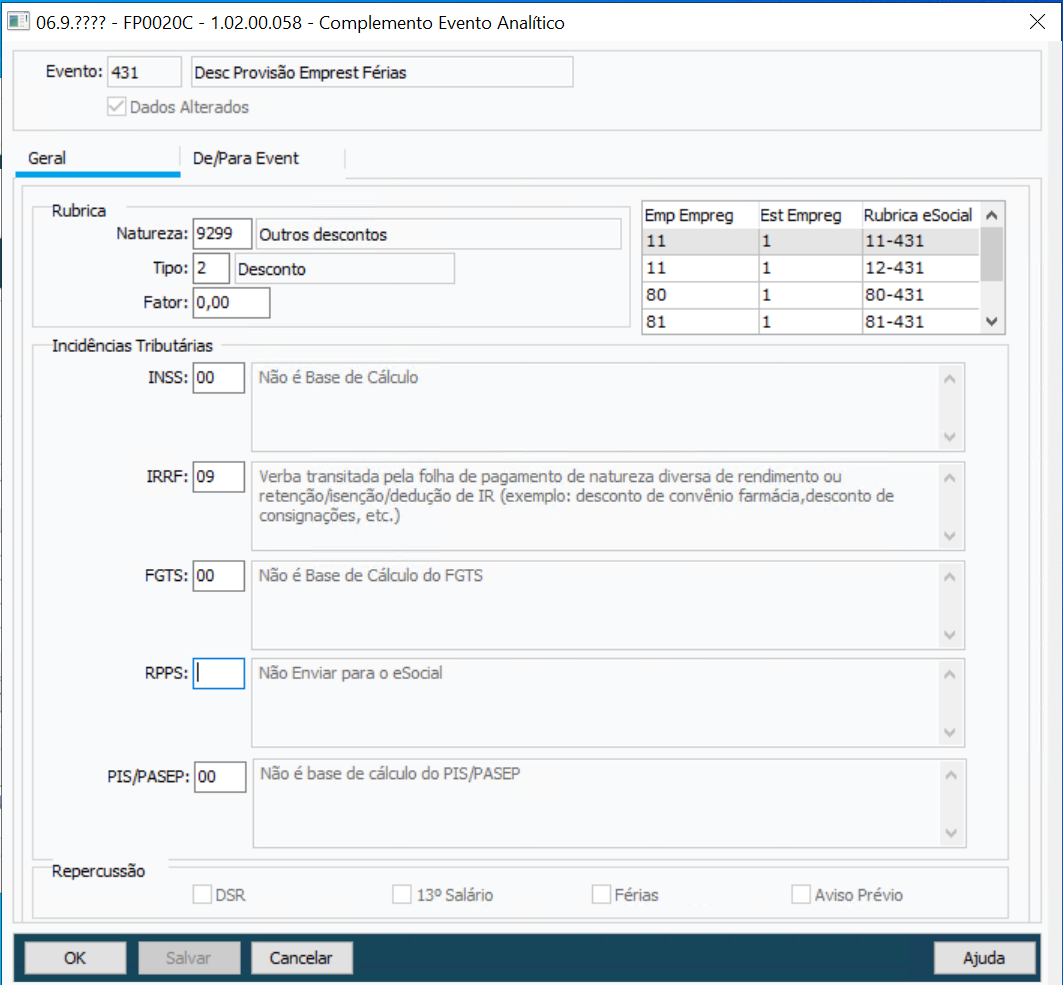Click the PIS/PASEP code field
Screen dimensions: 1063x985
click(x=220, y=776)
